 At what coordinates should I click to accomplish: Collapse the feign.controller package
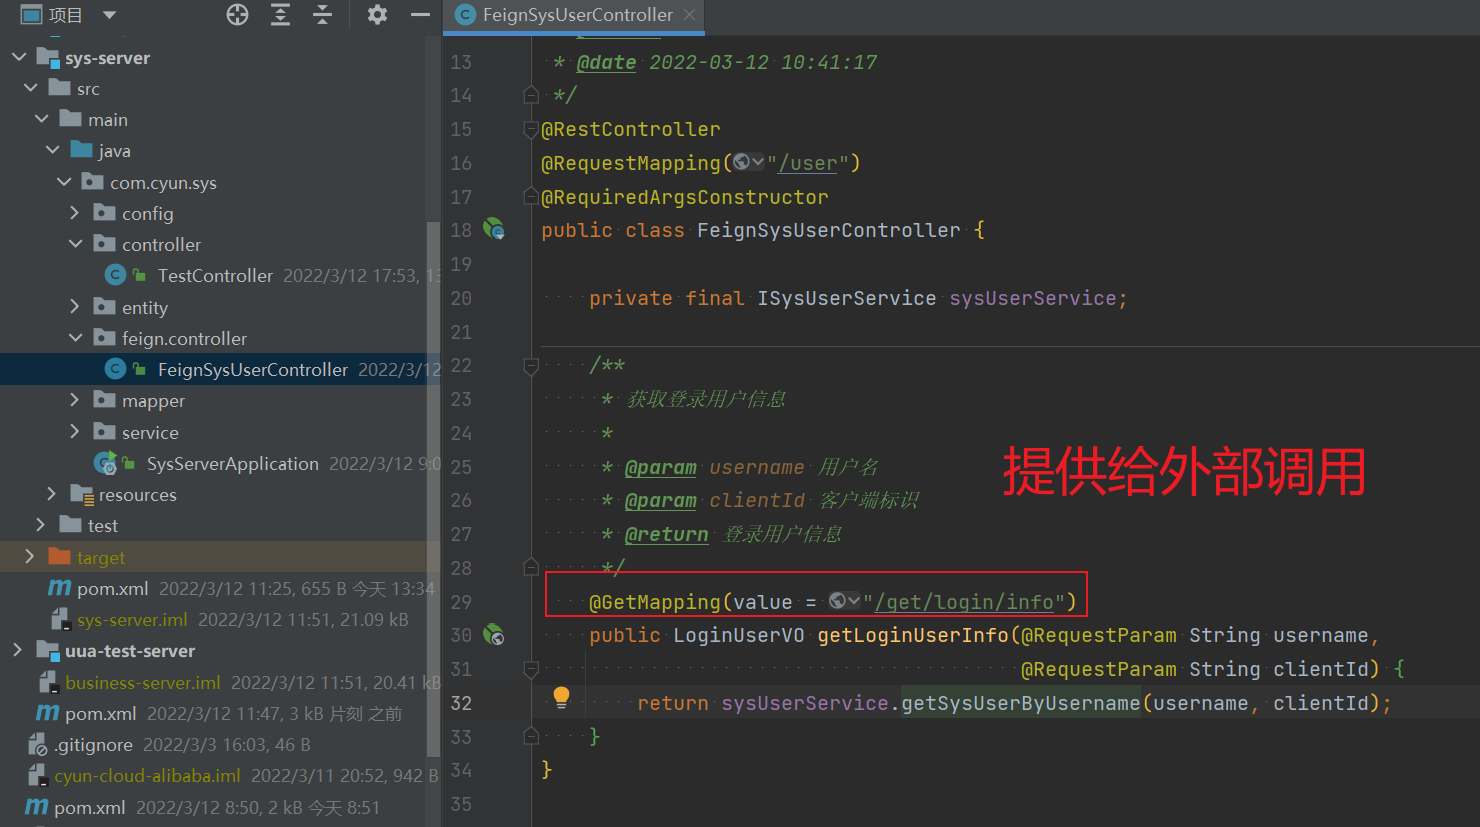tap(75, 338)
